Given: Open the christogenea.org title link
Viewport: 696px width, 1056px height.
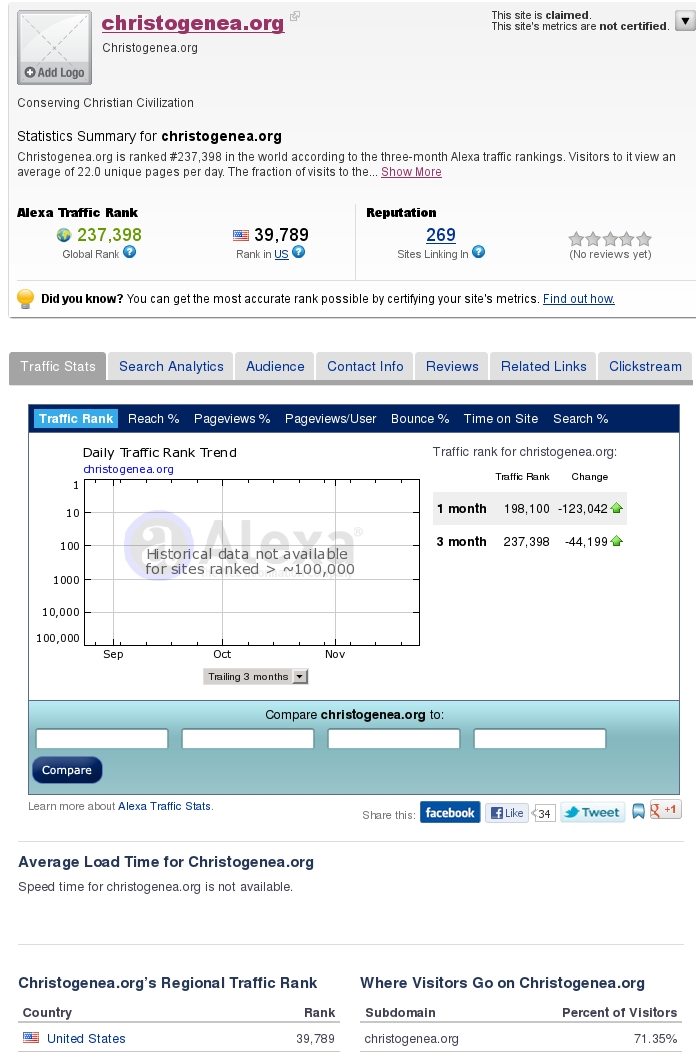Looking at the screenshot, I should coord(193,23).
